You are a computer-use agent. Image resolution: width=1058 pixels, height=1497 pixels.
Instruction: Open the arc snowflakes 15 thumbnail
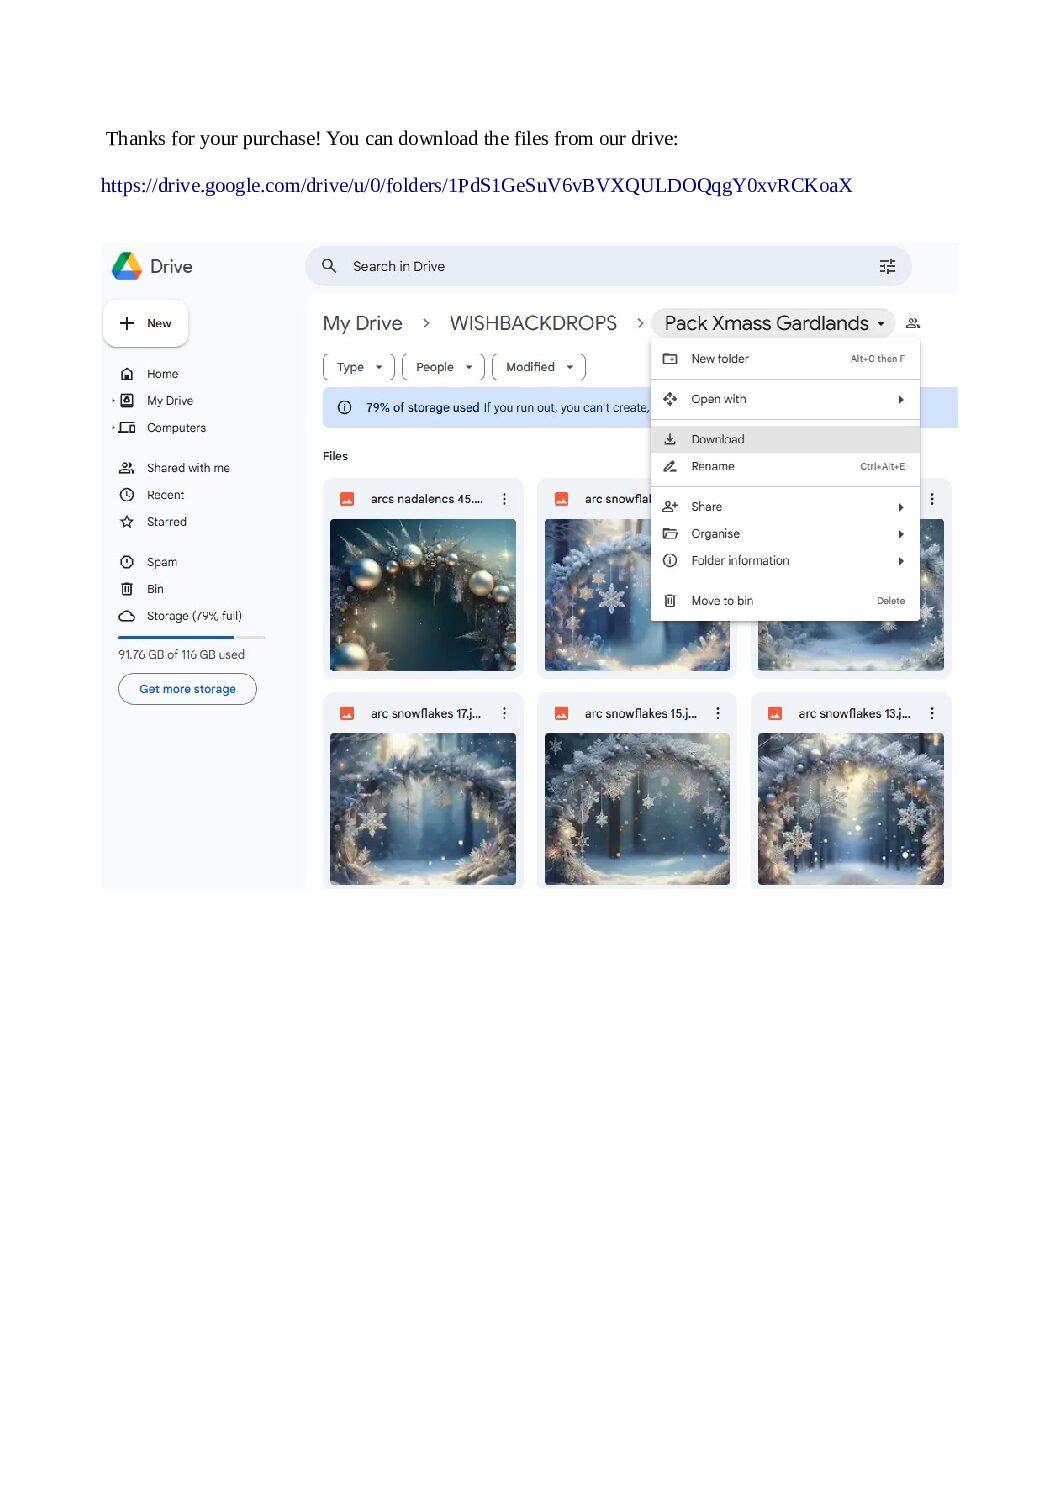click(637, 809)
